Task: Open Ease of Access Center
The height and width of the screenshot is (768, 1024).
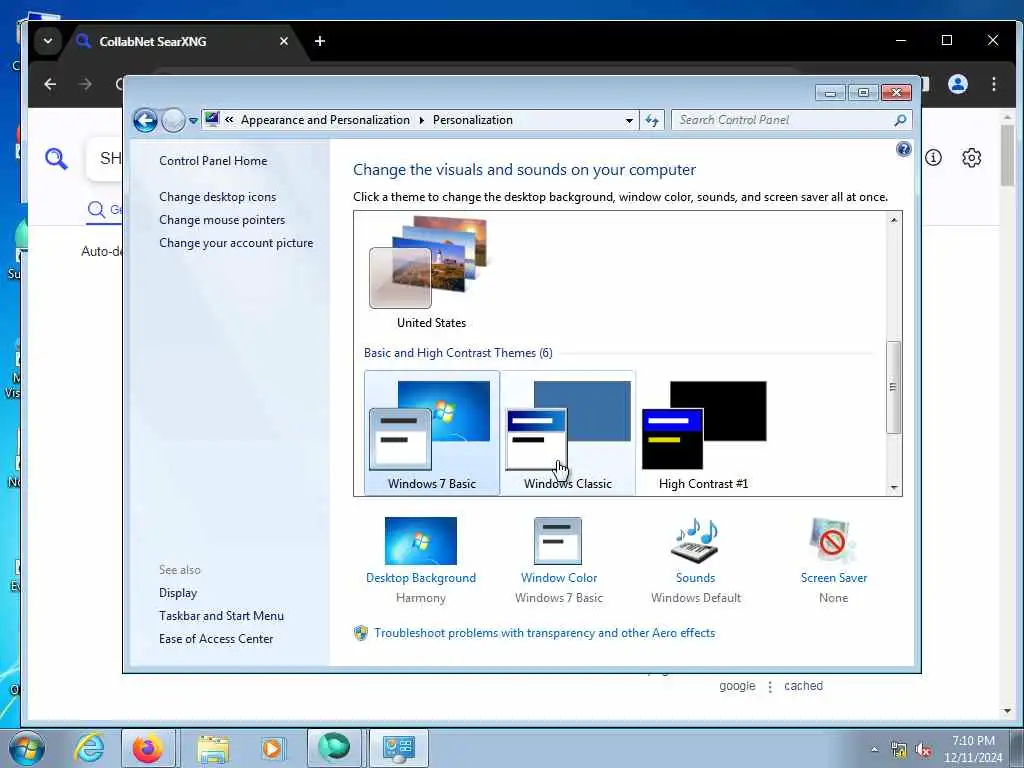Action: click(x=216, y=639)
